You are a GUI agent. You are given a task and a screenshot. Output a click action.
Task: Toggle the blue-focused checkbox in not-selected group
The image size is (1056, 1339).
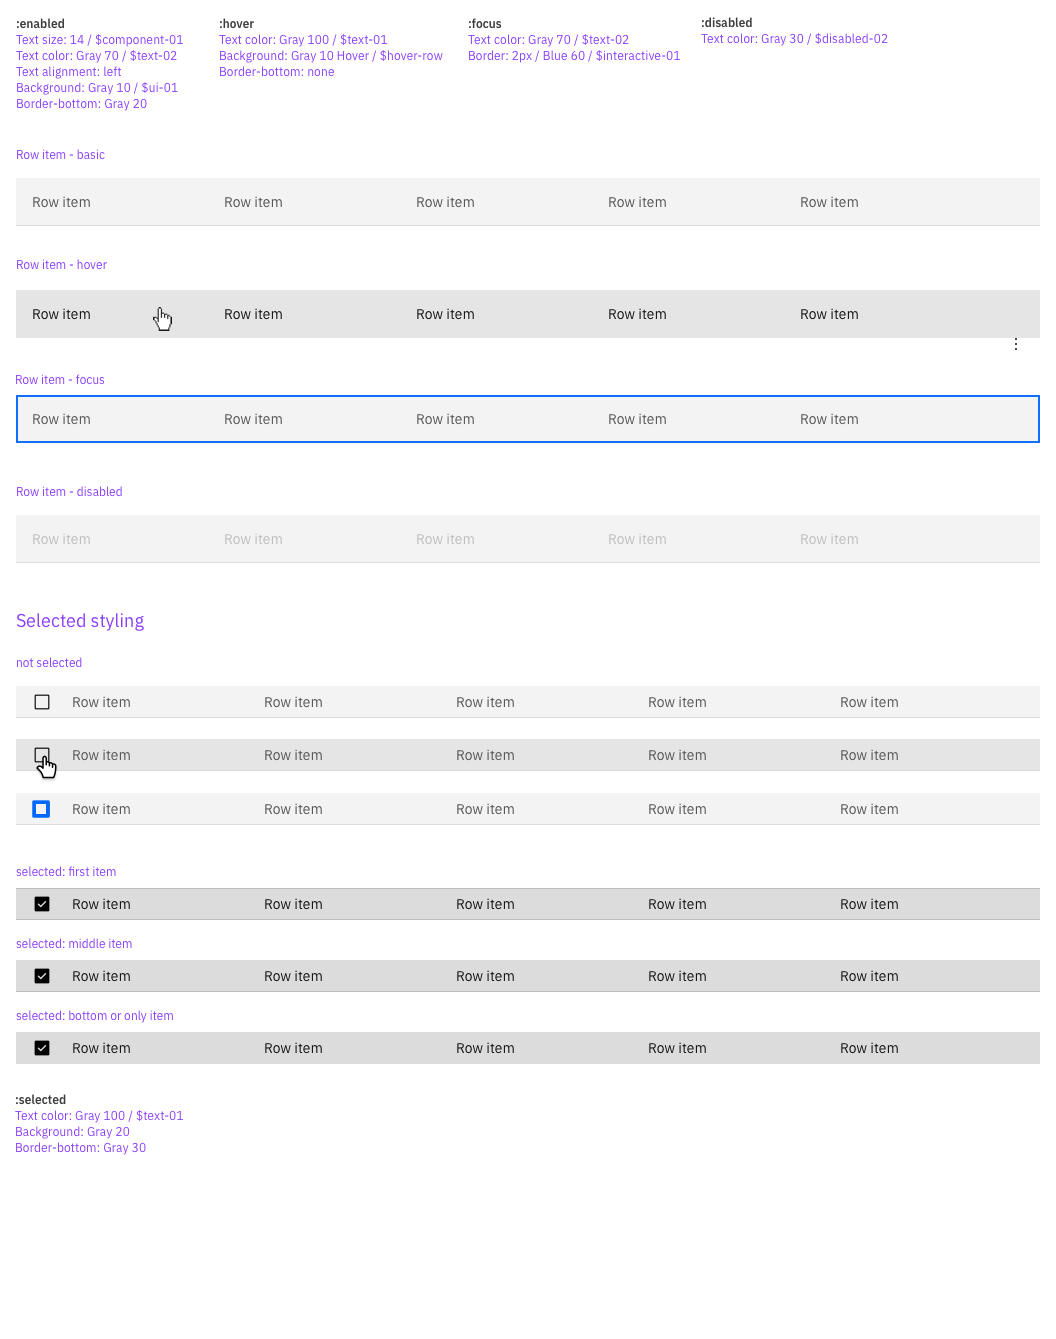[x=41, y=809]
